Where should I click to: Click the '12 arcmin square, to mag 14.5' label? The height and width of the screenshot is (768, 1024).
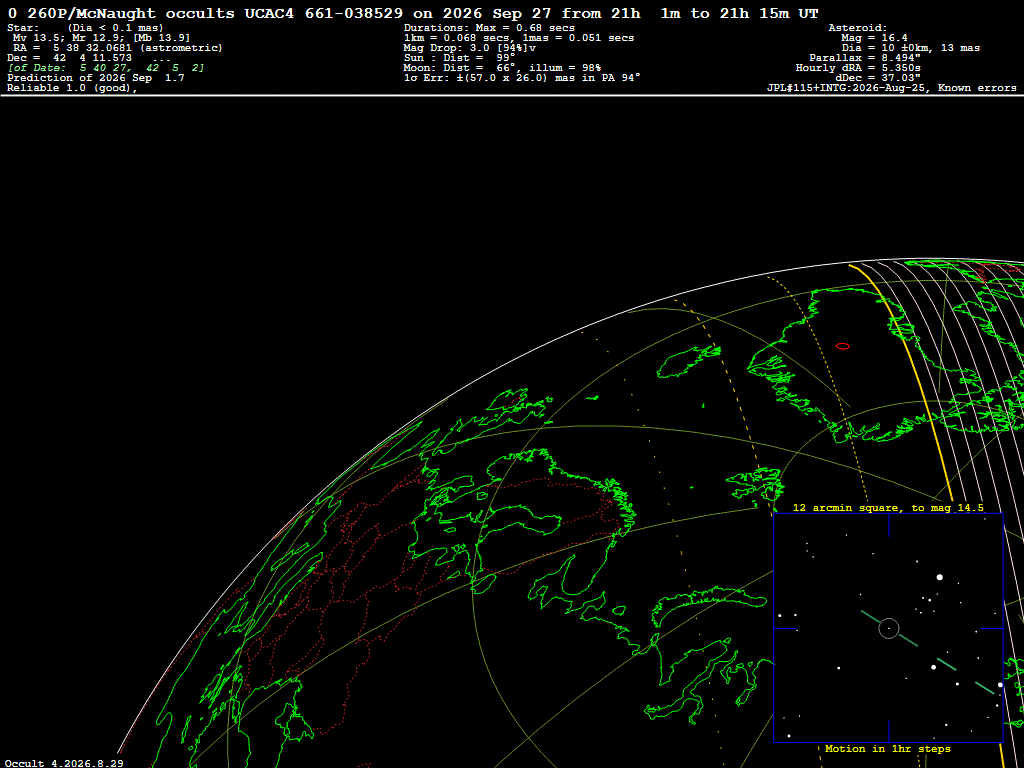[x=888, y=507]
